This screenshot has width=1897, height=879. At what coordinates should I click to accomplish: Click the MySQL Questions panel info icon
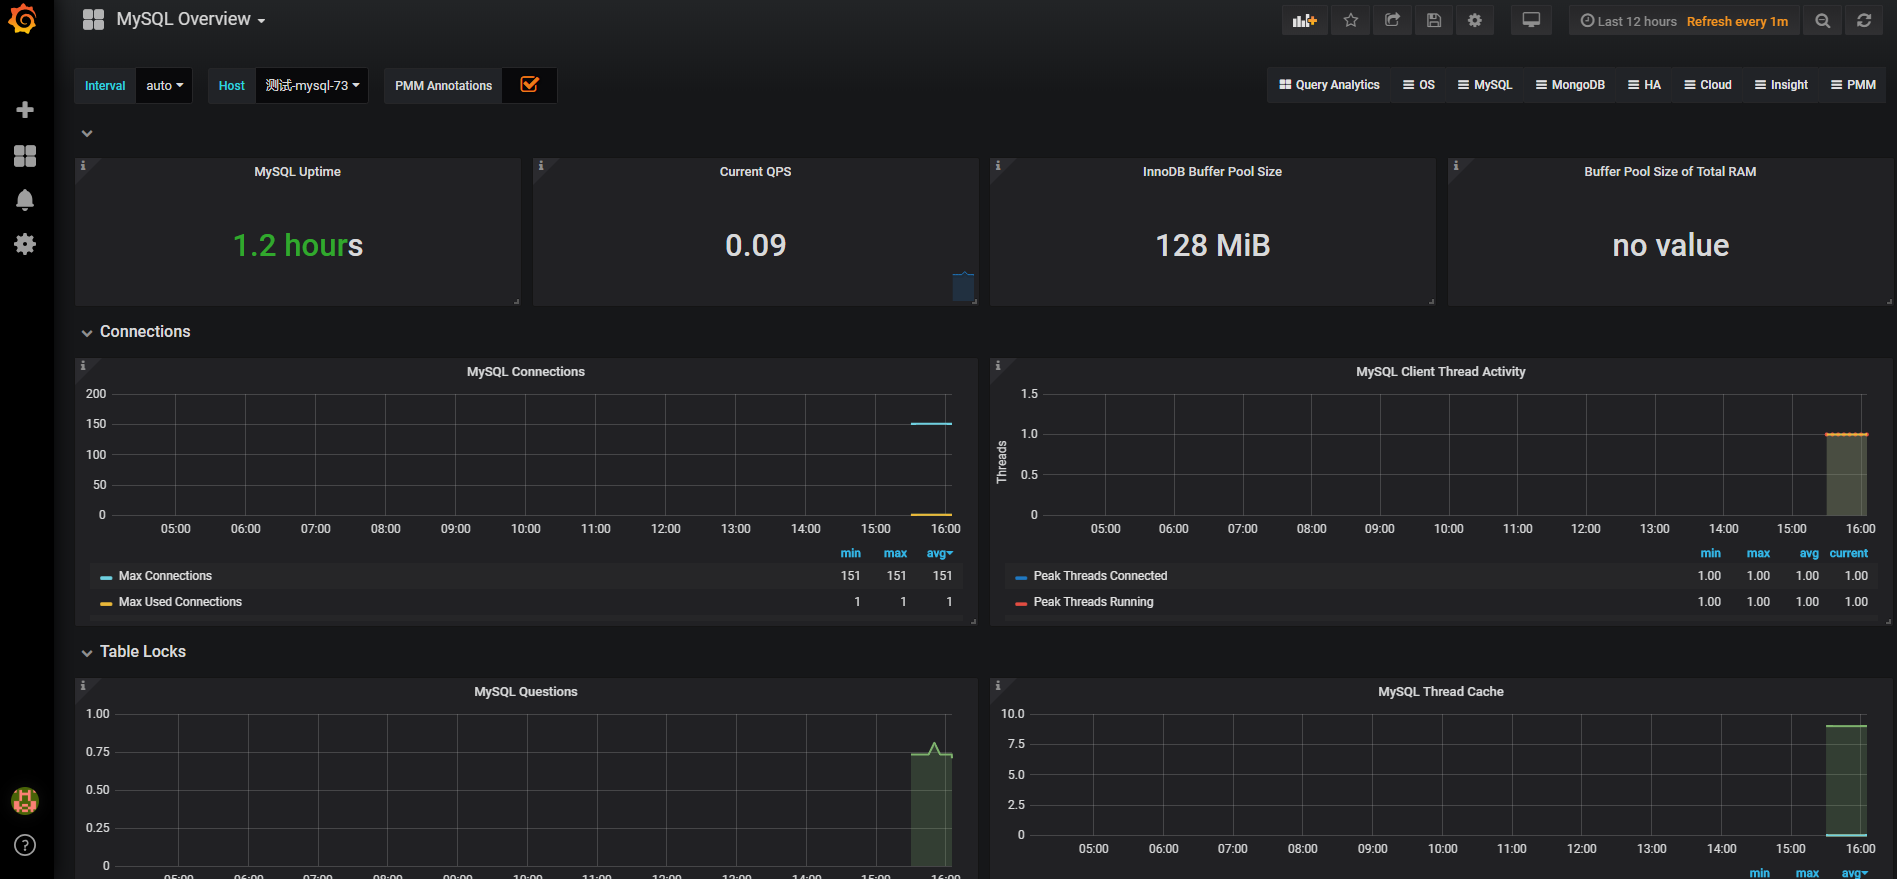83,686
